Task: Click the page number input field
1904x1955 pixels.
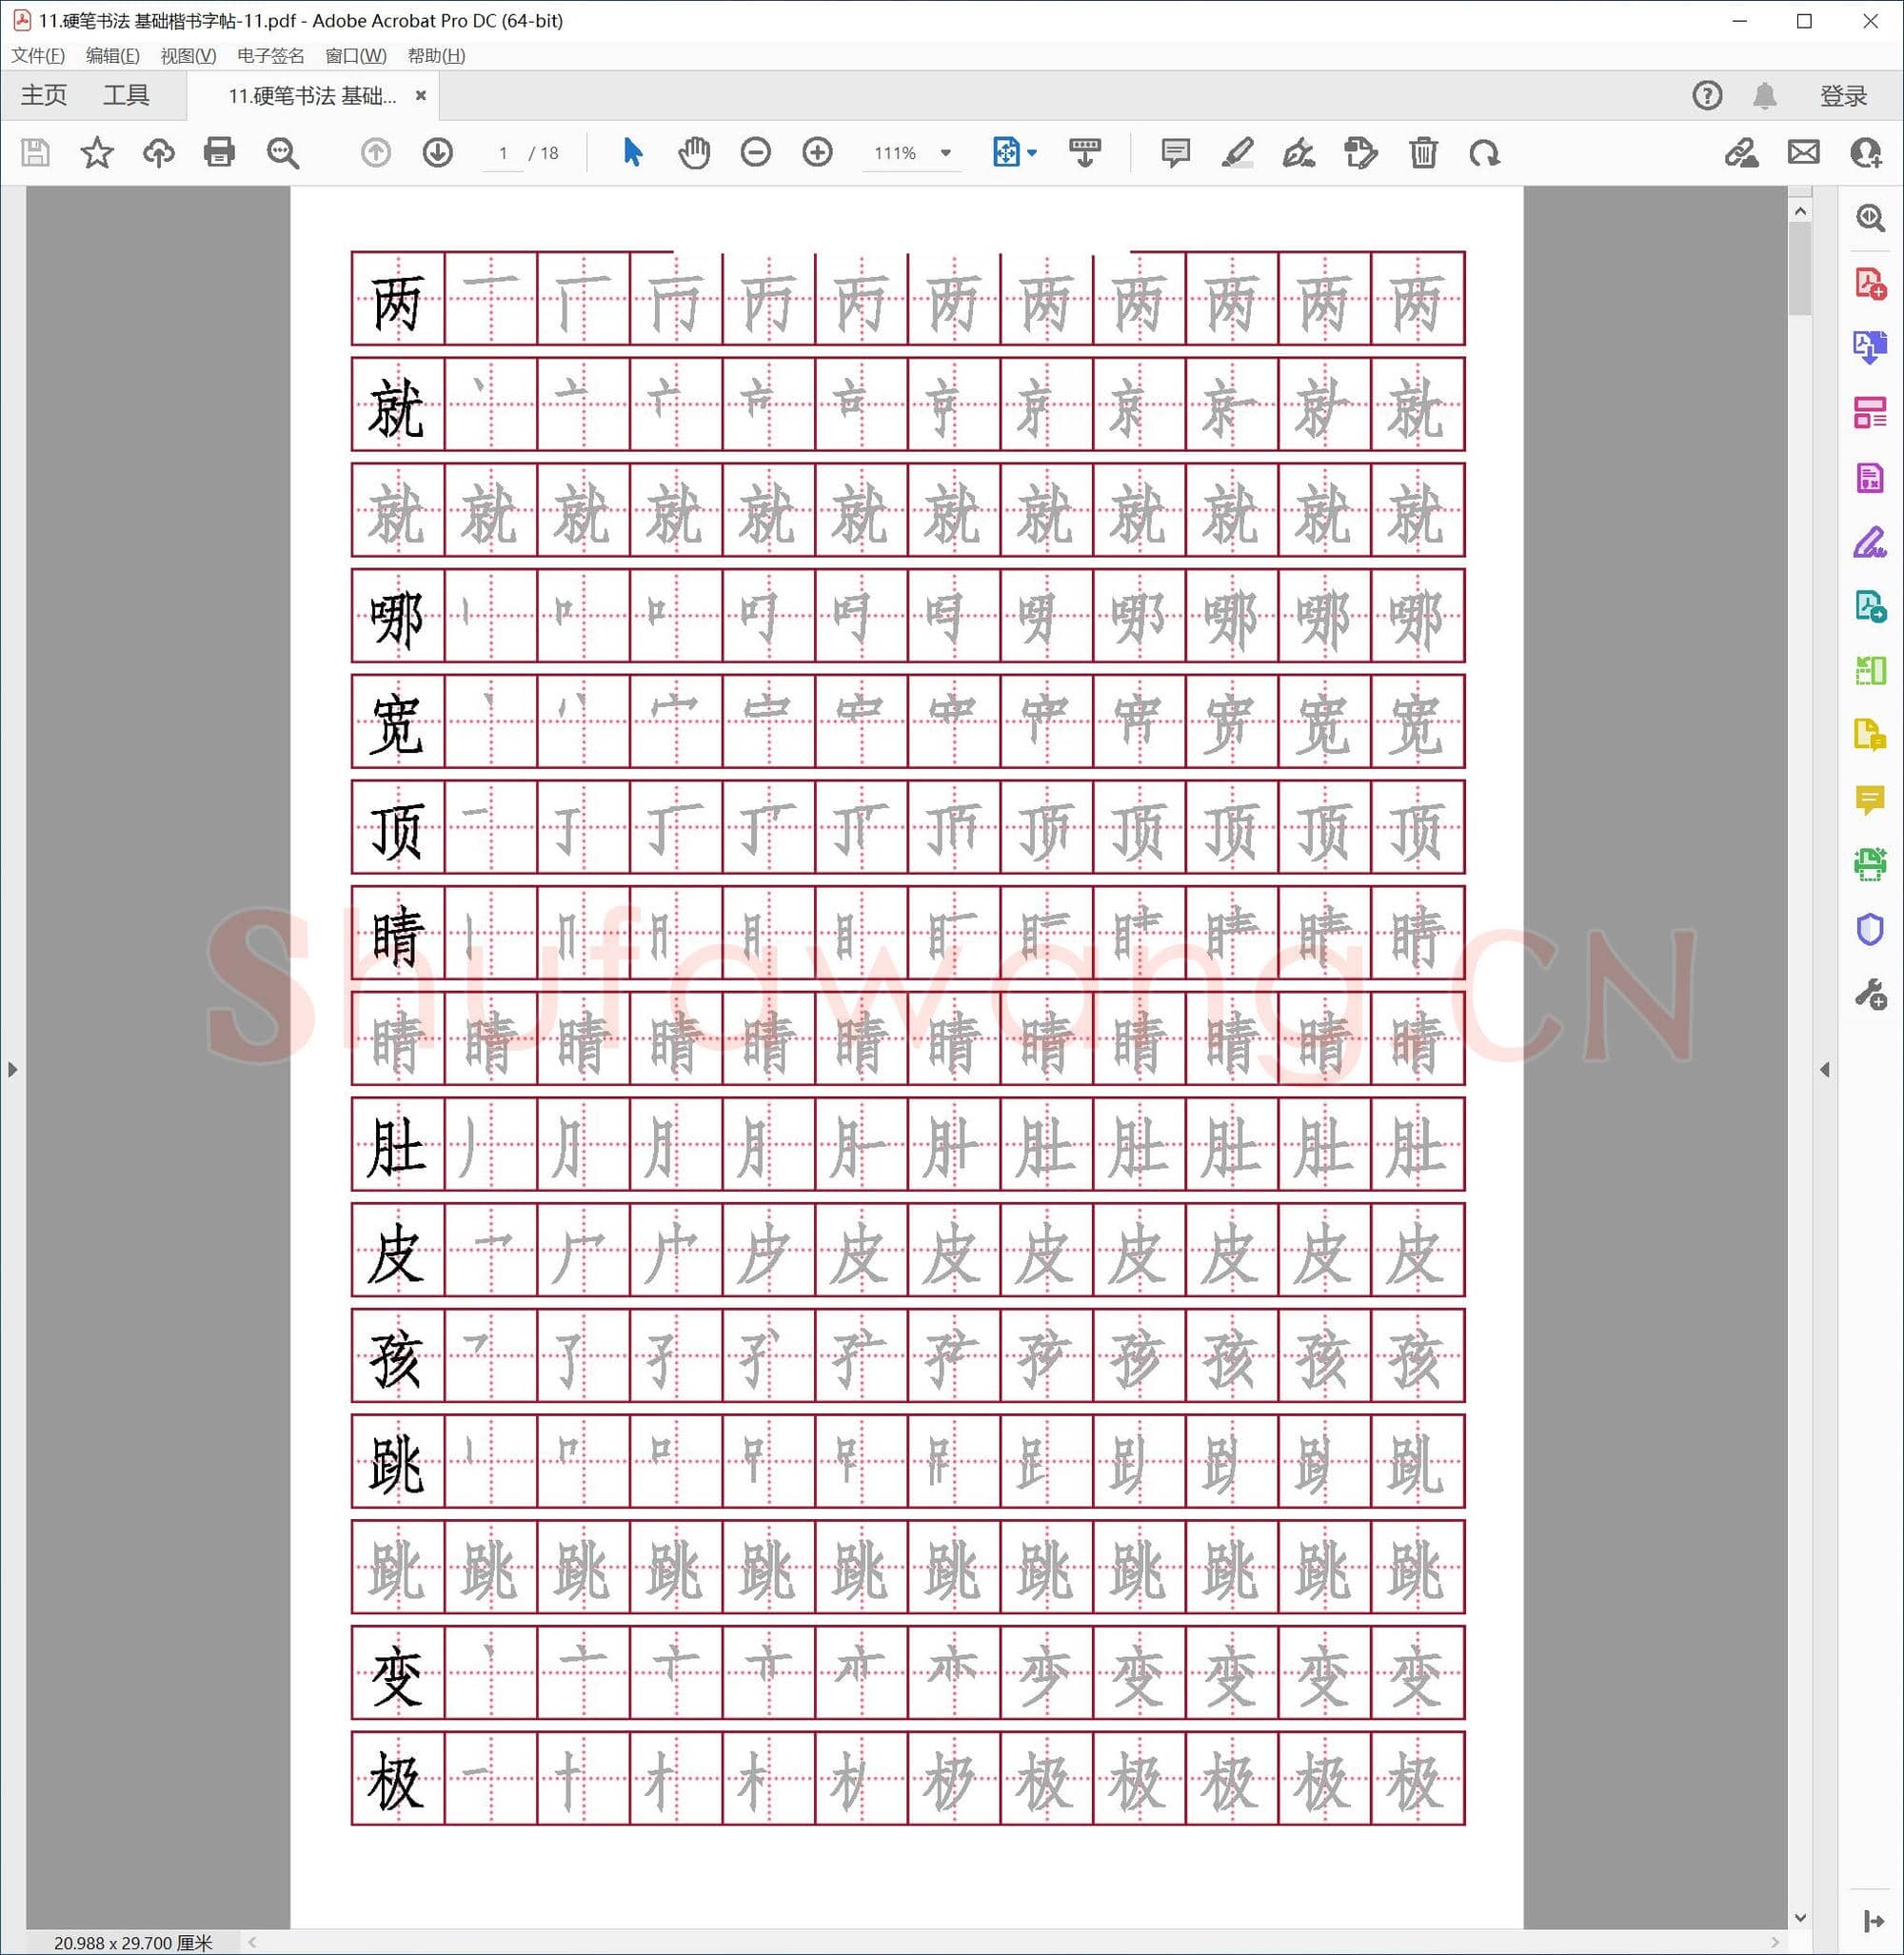Action: click(x=503, y=153)
